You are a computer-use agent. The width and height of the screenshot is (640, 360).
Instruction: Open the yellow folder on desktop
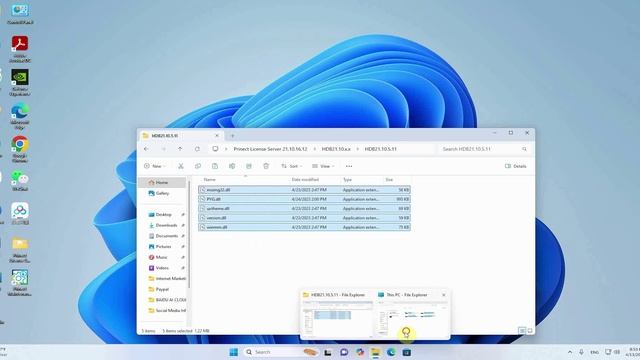[x=20, y=250]
